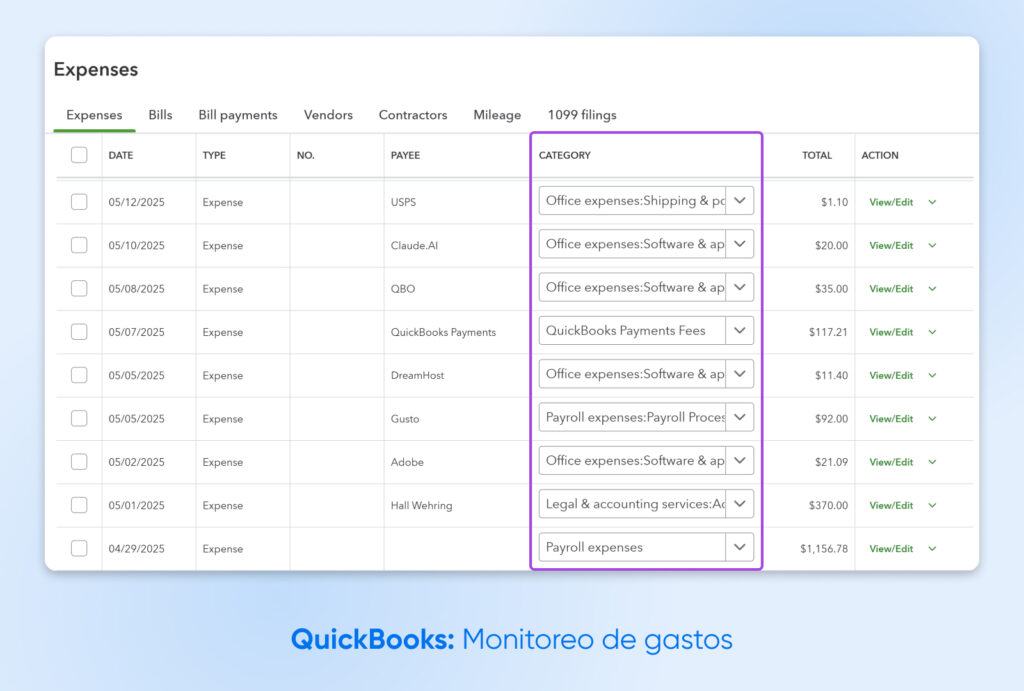
Task: Check the Gusto expense row
Action: click(79, 418)
